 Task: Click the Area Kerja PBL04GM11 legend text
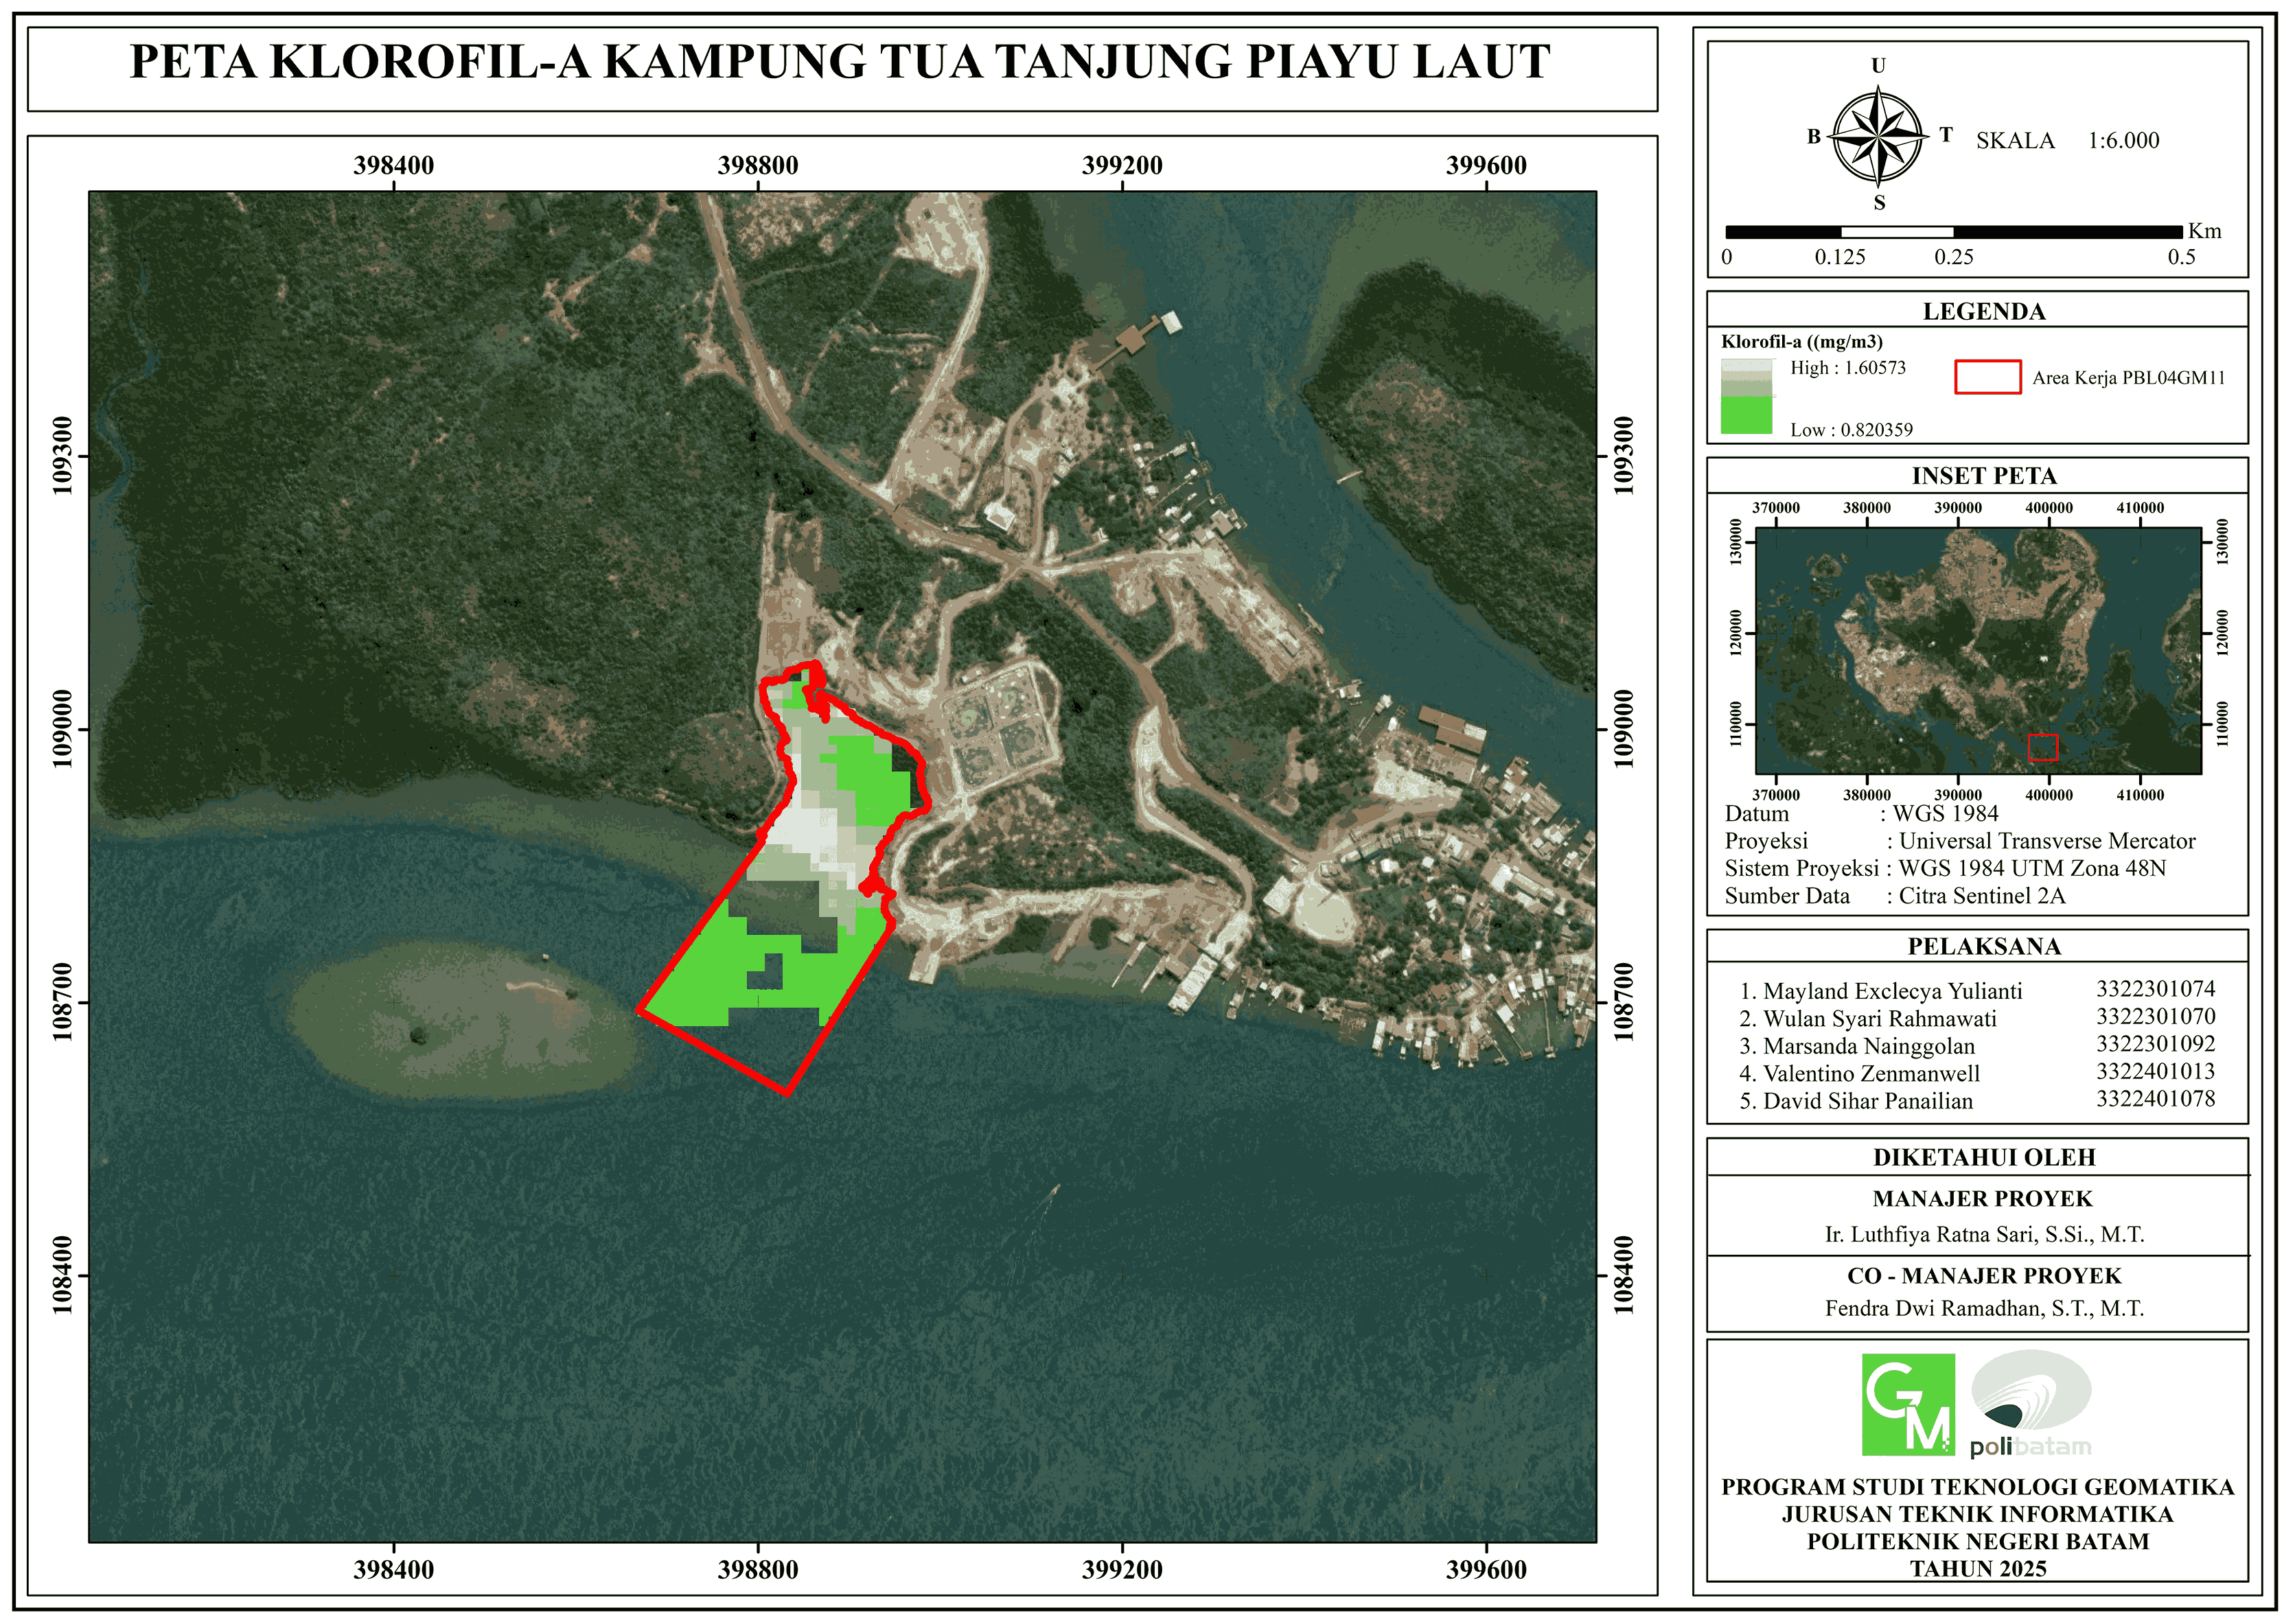click(2129, 378)
